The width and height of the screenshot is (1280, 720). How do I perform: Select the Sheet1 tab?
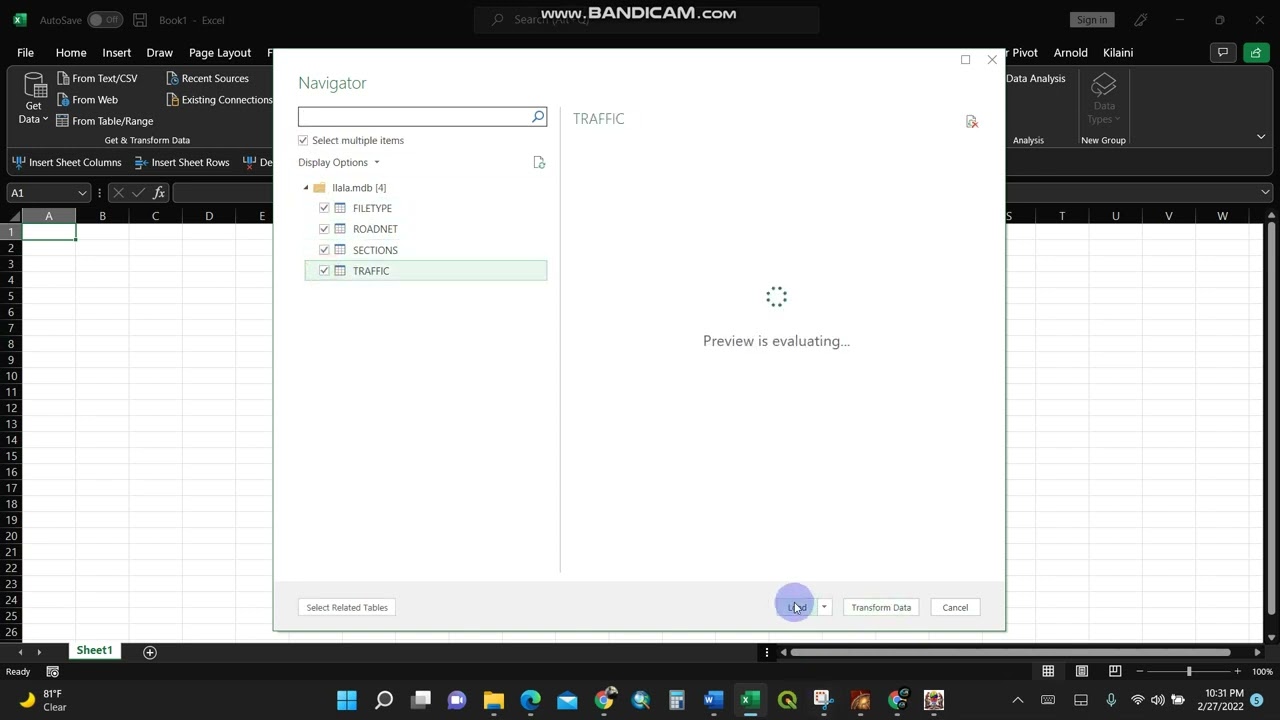[95, 651]
